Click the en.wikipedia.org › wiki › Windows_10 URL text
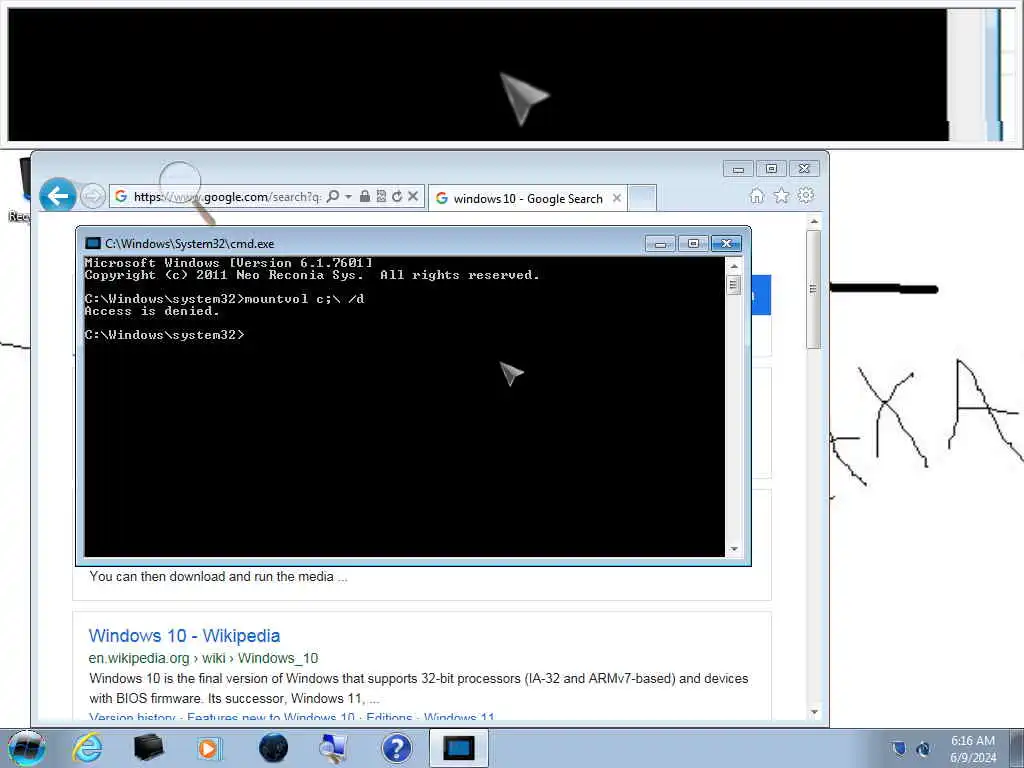The image size is (1024, 768). pos(203,658)
